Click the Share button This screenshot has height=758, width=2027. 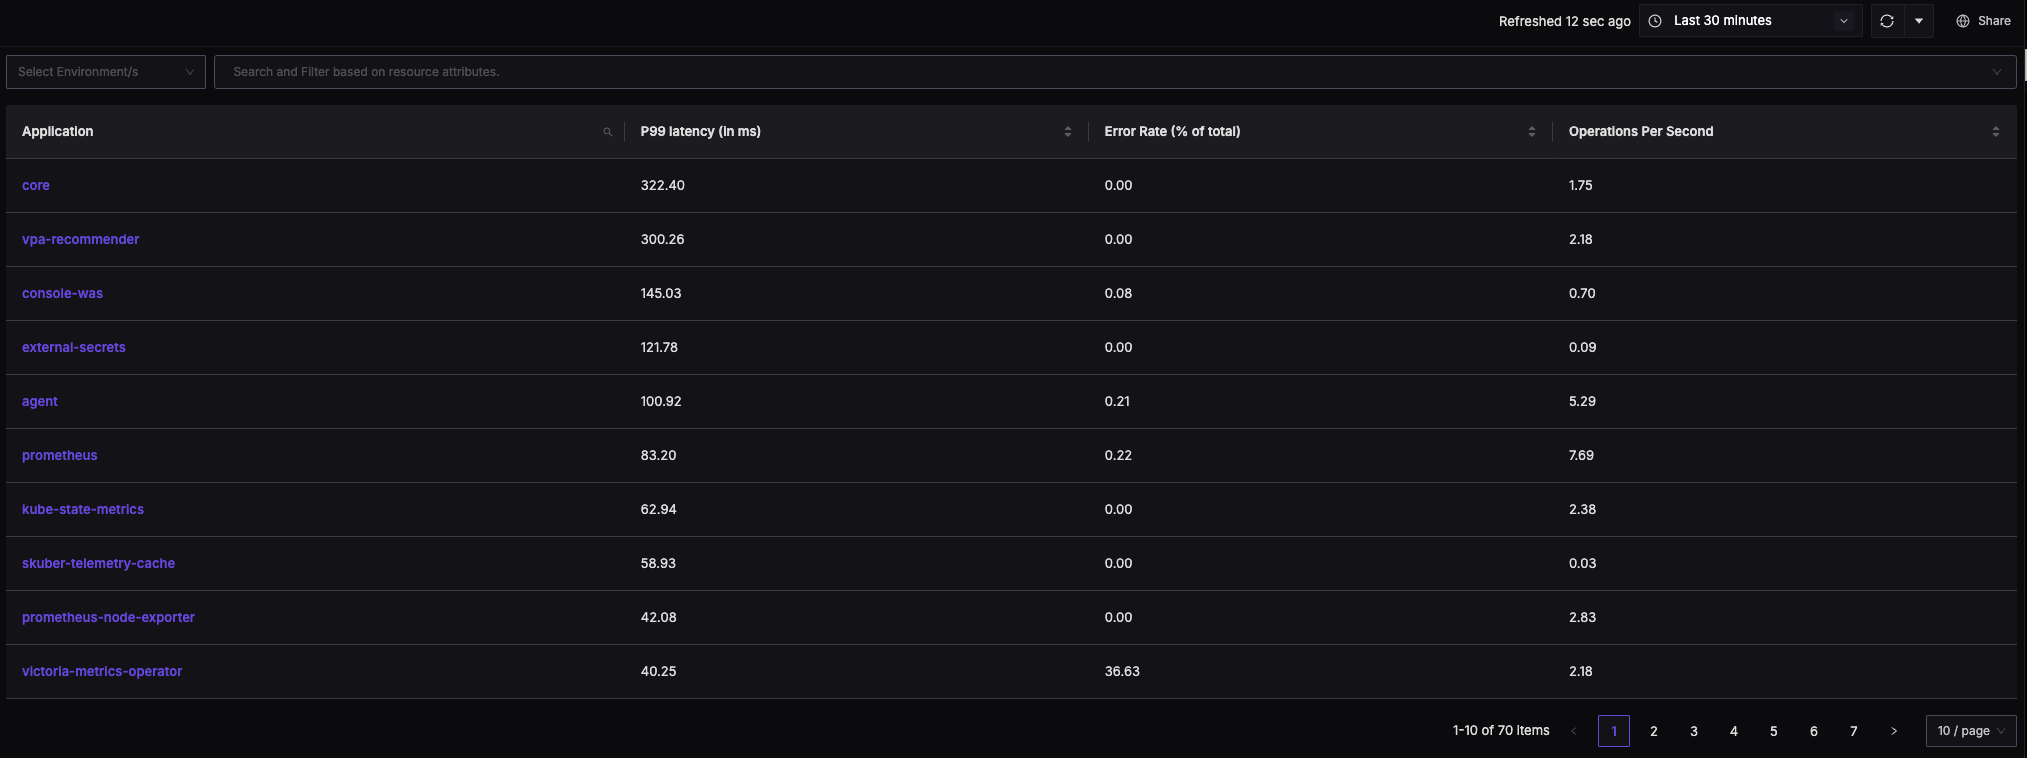click(1983, 21)
